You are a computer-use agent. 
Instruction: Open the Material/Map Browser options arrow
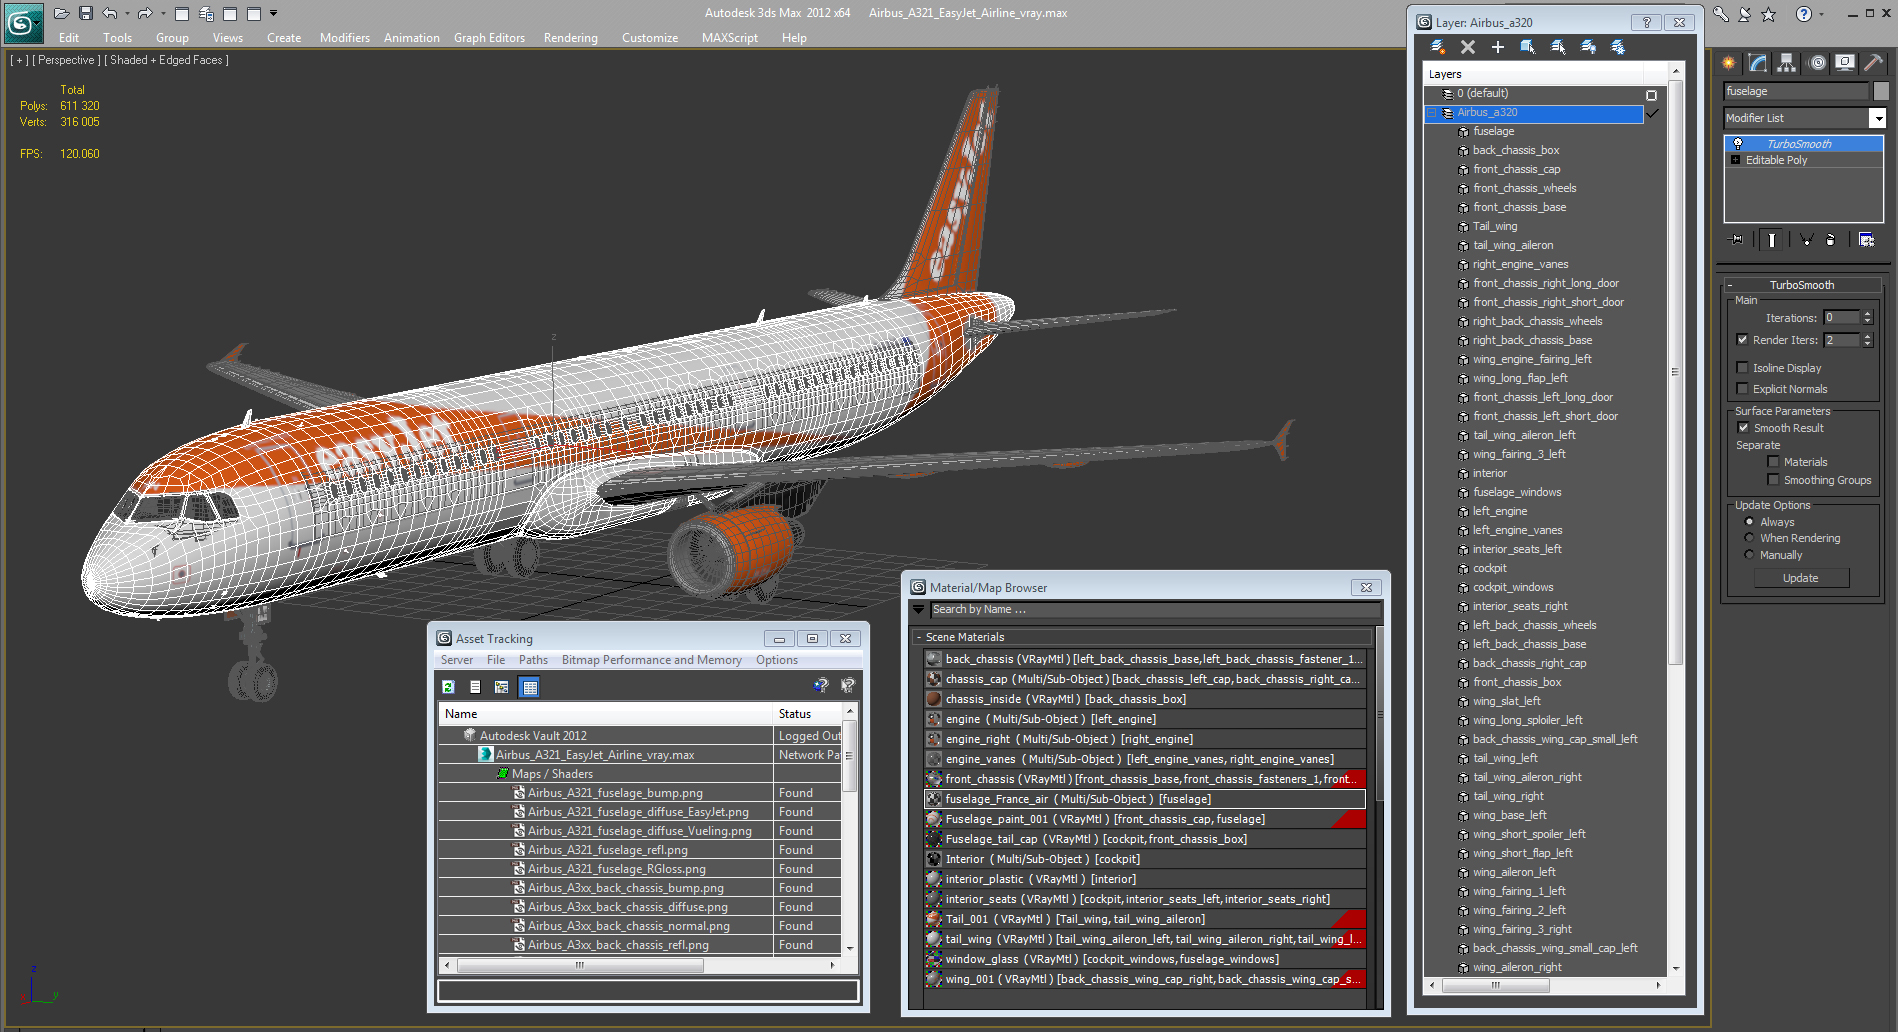[x=919, y=609]
